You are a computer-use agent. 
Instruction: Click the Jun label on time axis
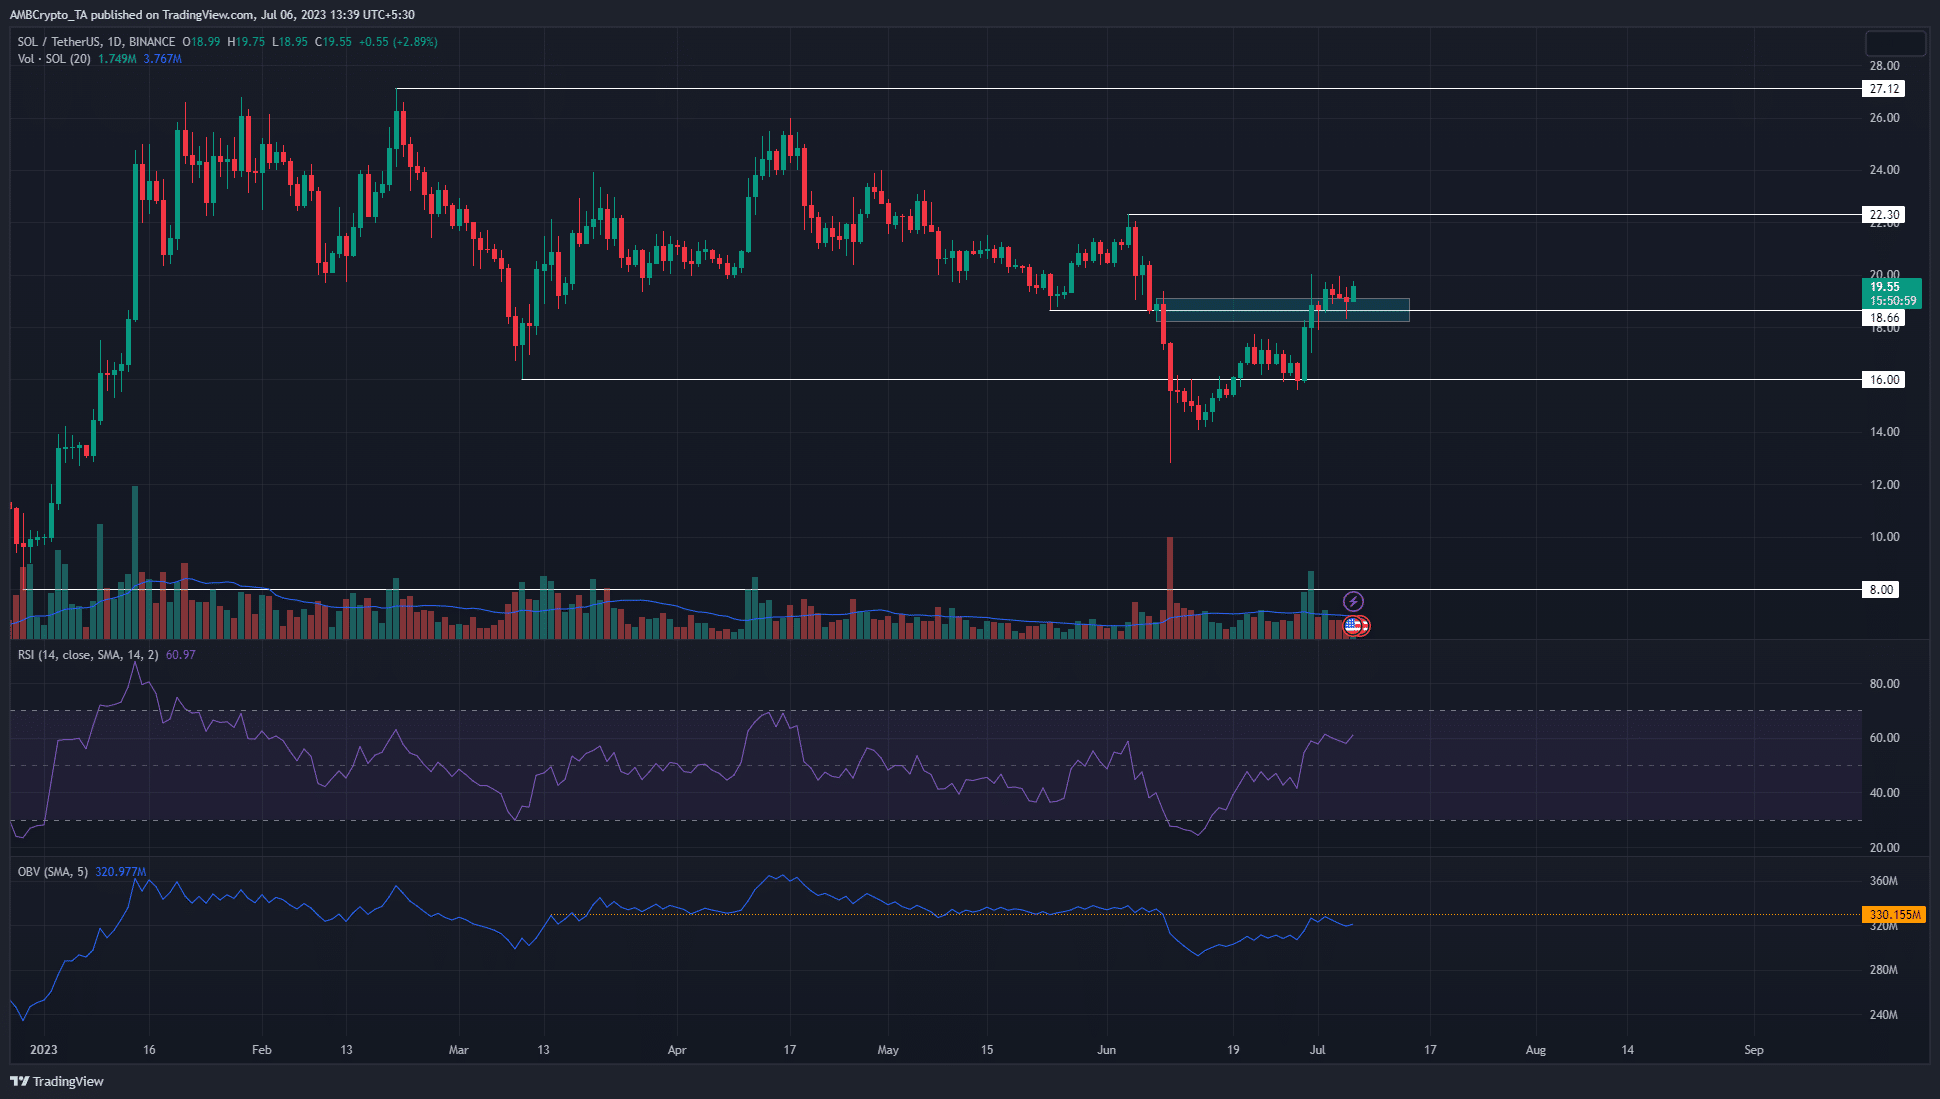click(x=1106, y=1050)
